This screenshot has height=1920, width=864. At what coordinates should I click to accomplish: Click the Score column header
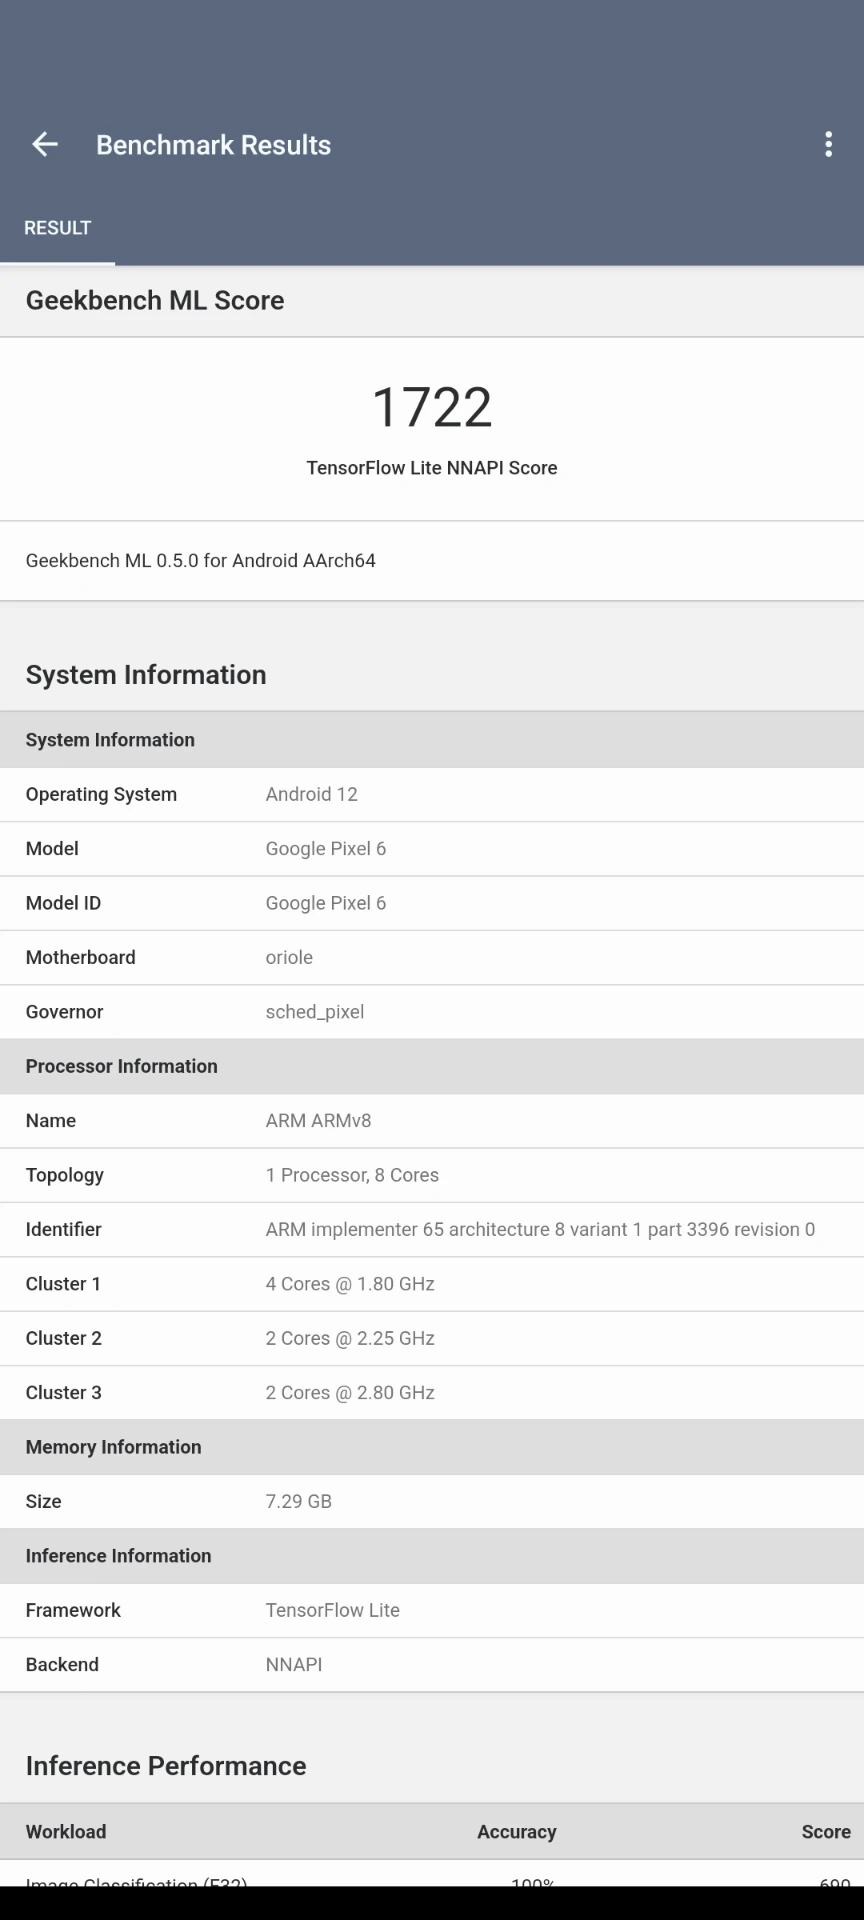pos(826,1832)
